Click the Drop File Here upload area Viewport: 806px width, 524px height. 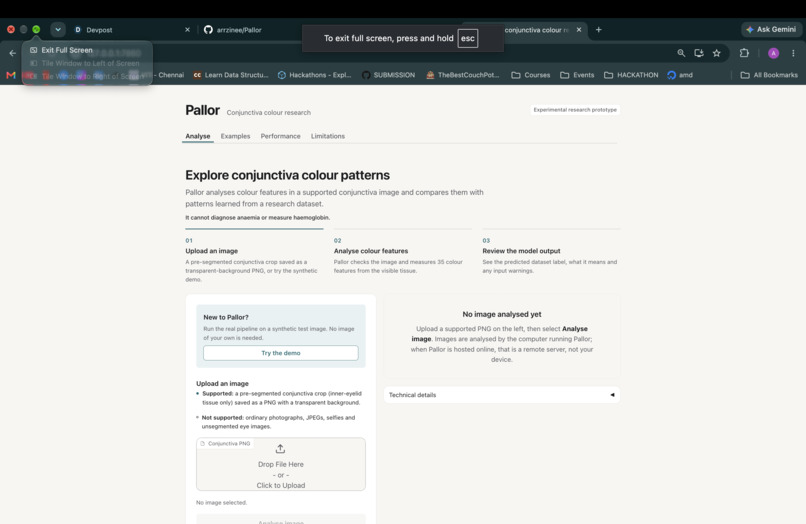coord(281,464)
